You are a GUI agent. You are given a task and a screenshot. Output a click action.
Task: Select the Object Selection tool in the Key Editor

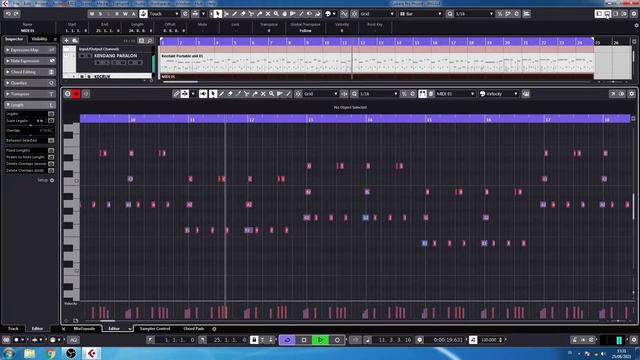pos(213,94)
